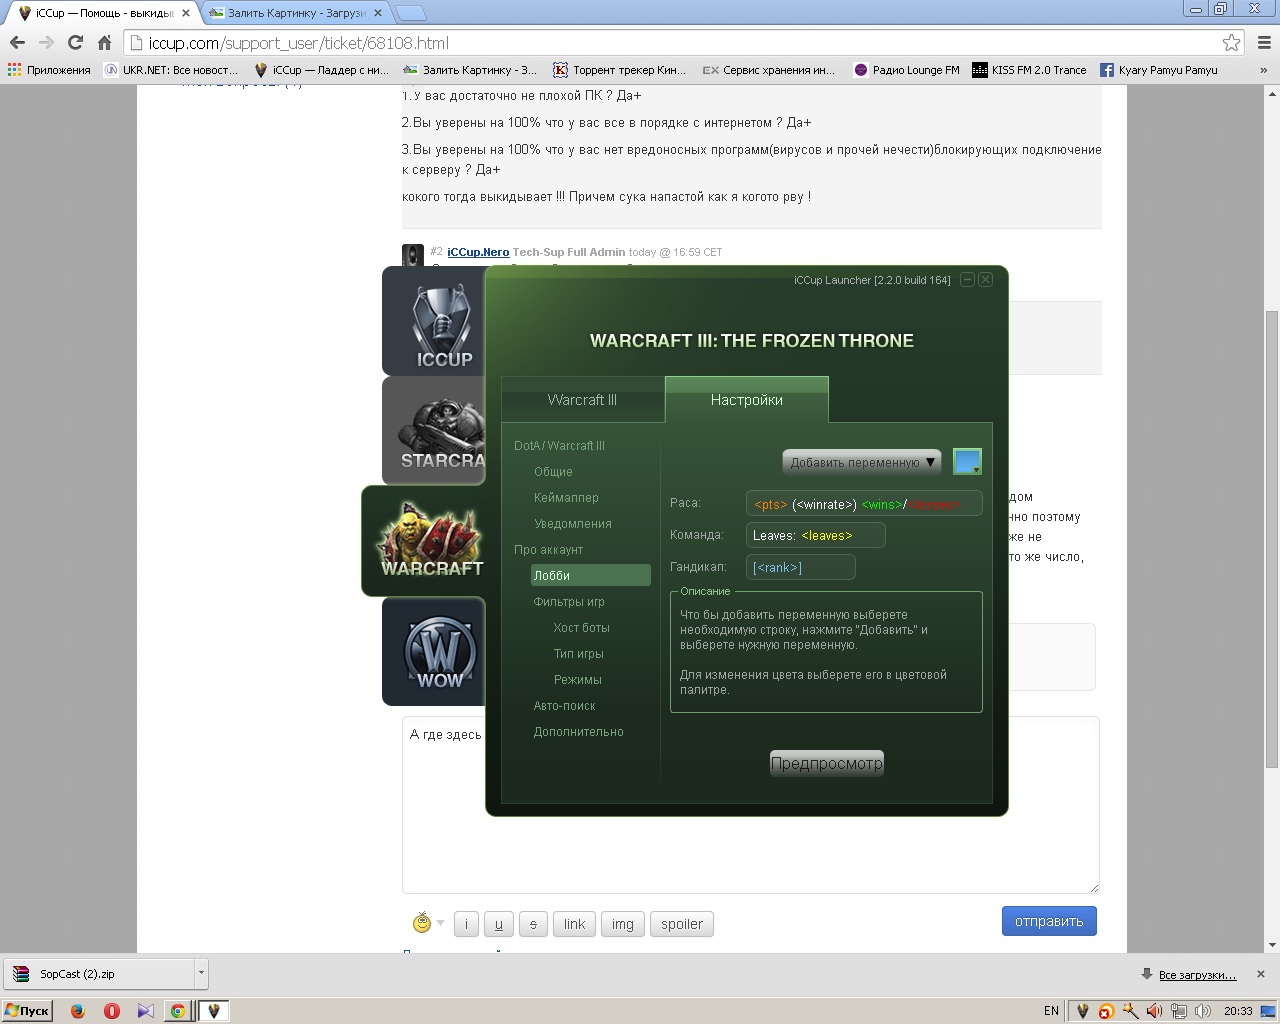The height and width of the screenshot is (1024, 1280).
Task: Switch to the Настройки tab
Action: pyautogui.click(x=746, y=400)
